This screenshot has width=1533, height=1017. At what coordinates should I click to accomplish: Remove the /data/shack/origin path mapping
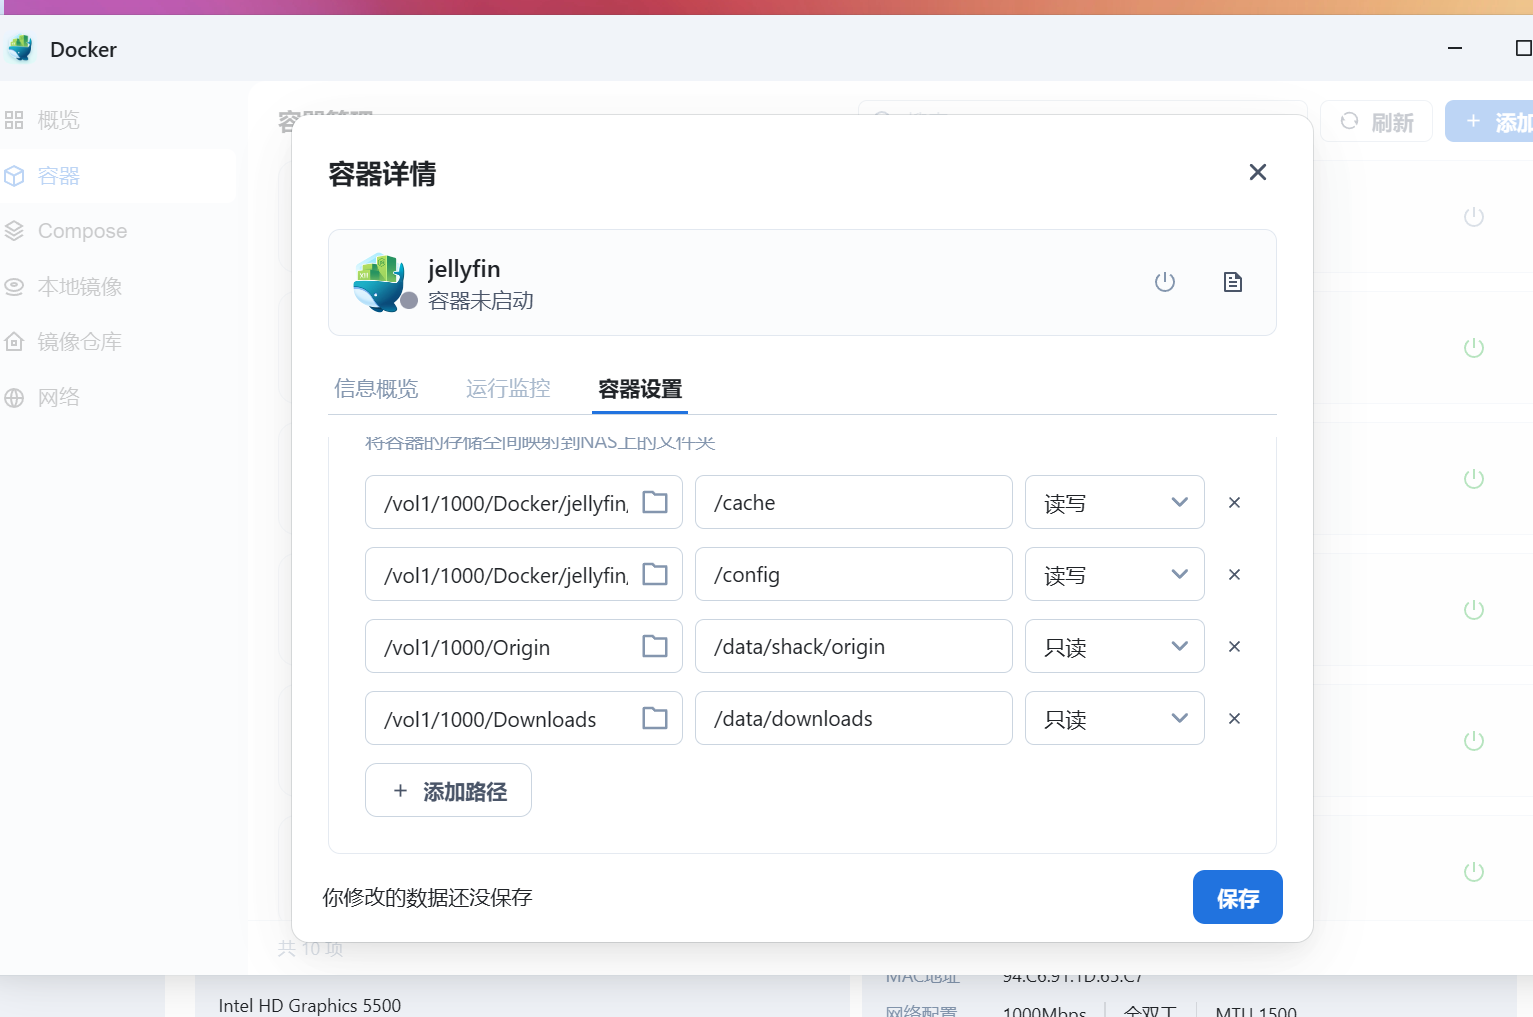click(1234, 646)
